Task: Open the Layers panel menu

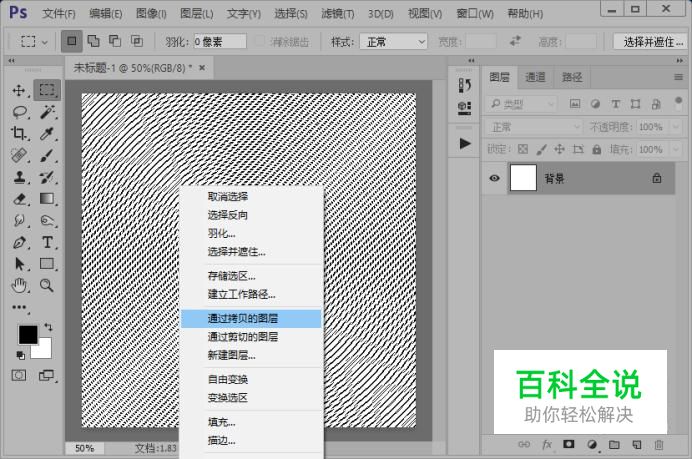Action: click(x=678, y=77)
